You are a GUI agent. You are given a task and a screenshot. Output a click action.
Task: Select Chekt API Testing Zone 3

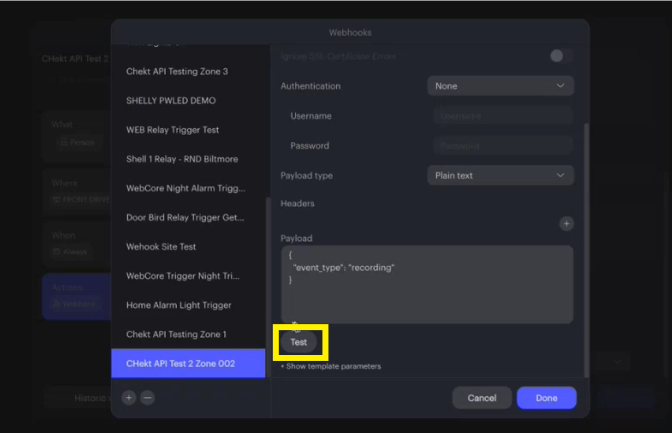click(x=177, y=72)
